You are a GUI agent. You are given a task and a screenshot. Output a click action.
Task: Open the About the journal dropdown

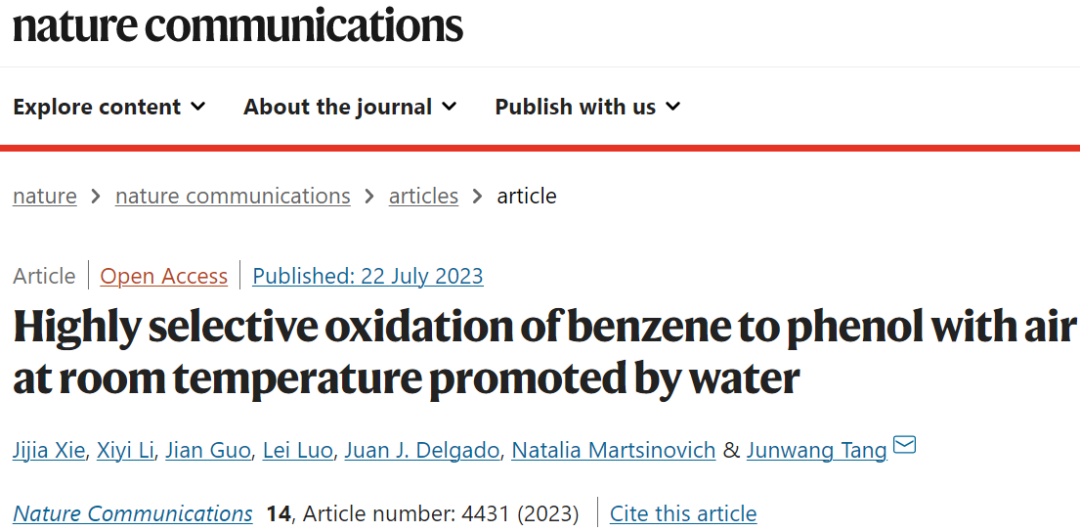pyautogui.click(x=350, y=107)
